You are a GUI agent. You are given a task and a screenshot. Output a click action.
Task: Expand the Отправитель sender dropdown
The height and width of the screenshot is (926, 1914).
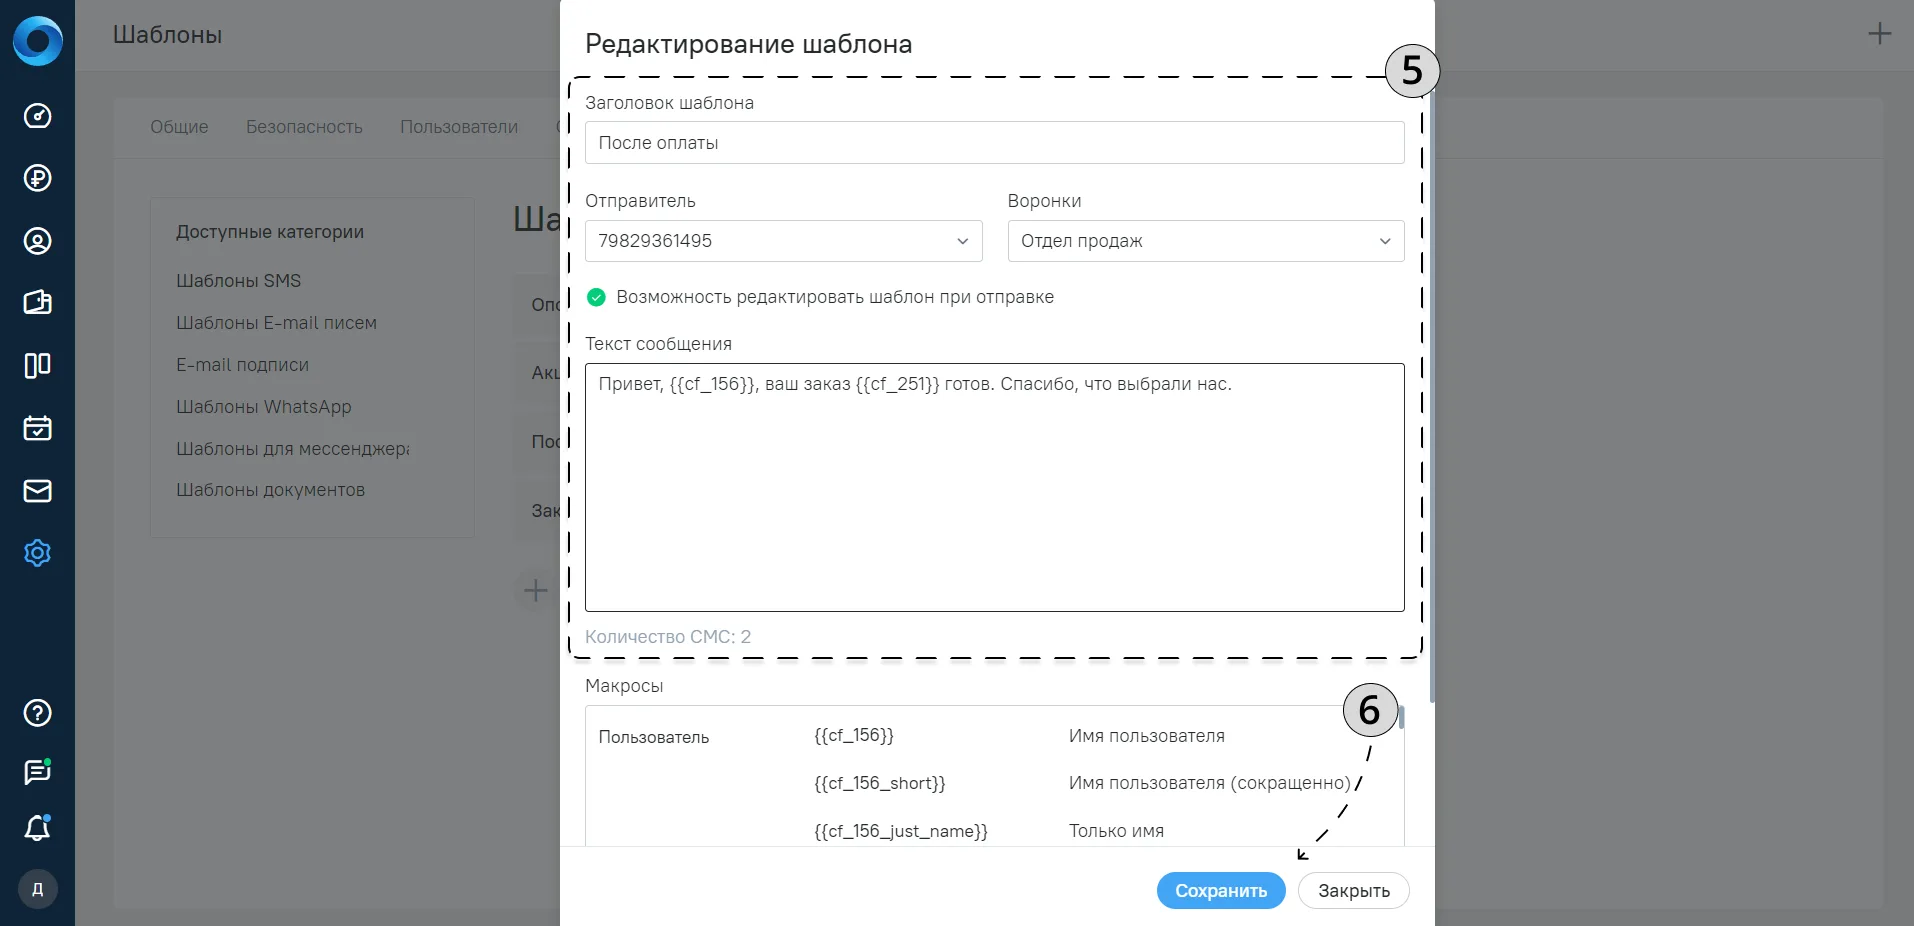click(783, 241)
